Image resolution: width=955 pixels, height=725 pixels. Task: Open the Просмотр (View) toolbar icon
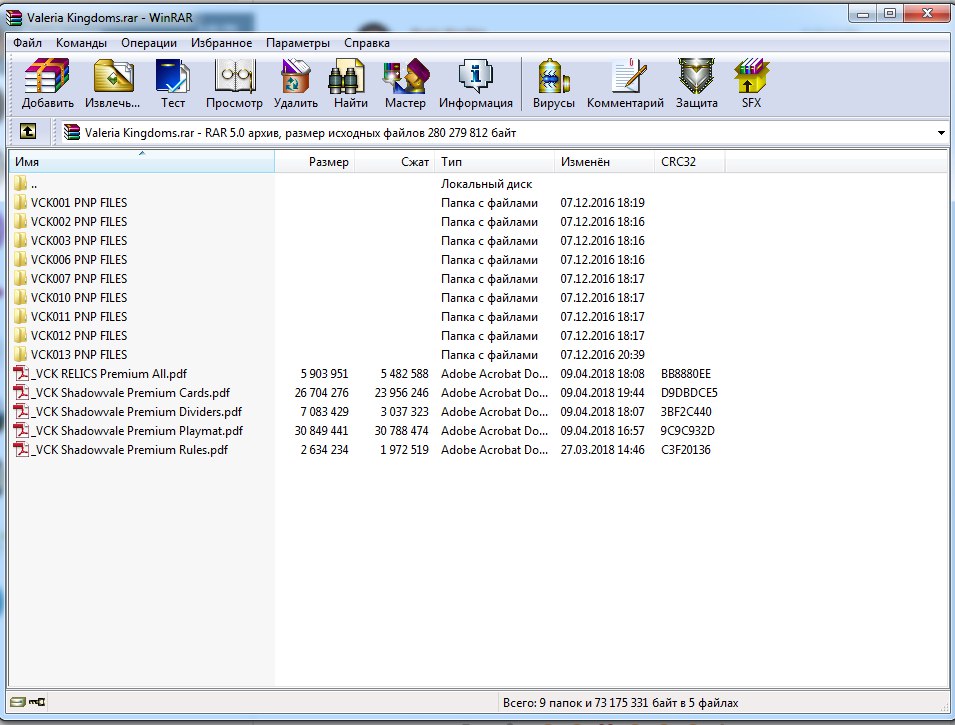pos(234,77)
